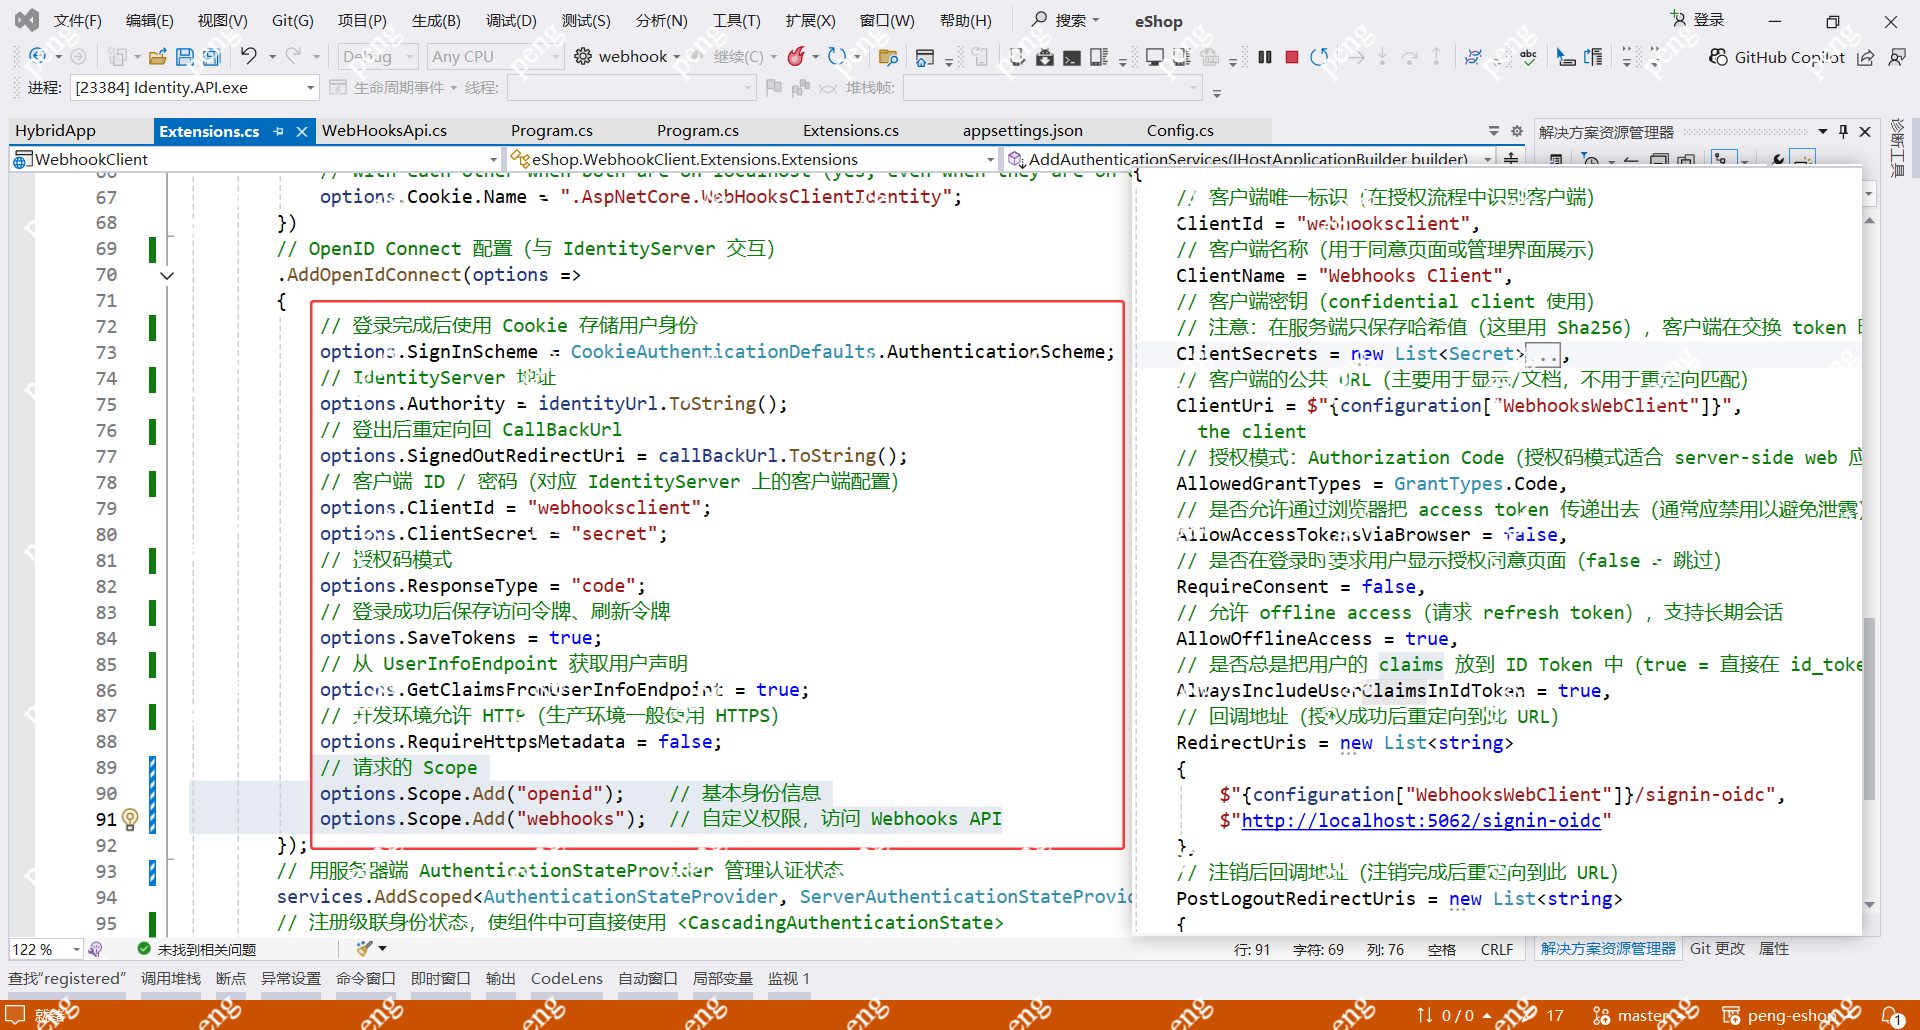Click the split editor window icon

click(x=1511, y=159)
